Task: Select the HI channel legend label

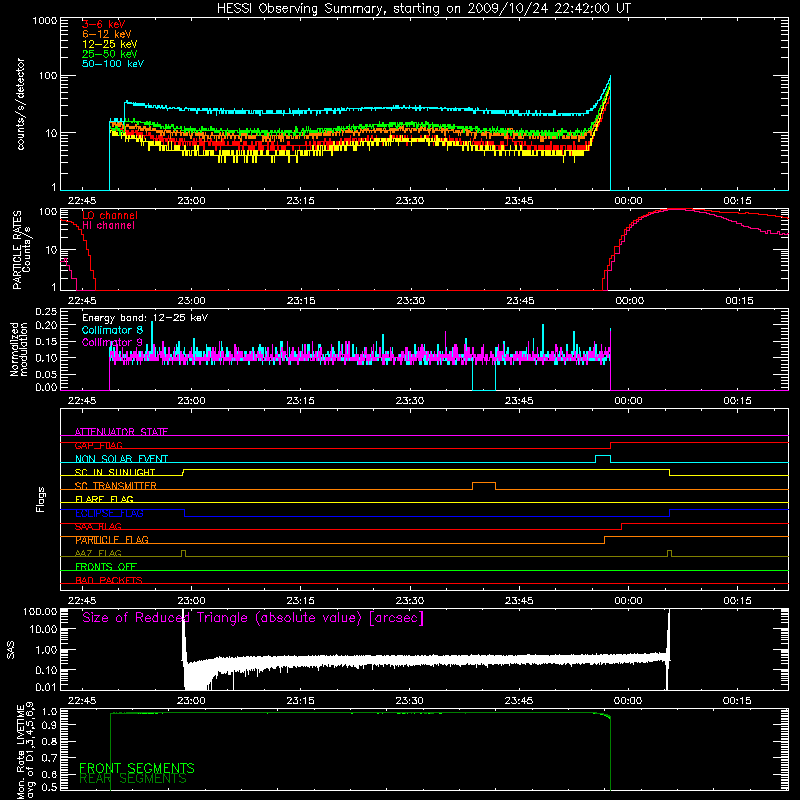Action: click(x=109, y=226)
